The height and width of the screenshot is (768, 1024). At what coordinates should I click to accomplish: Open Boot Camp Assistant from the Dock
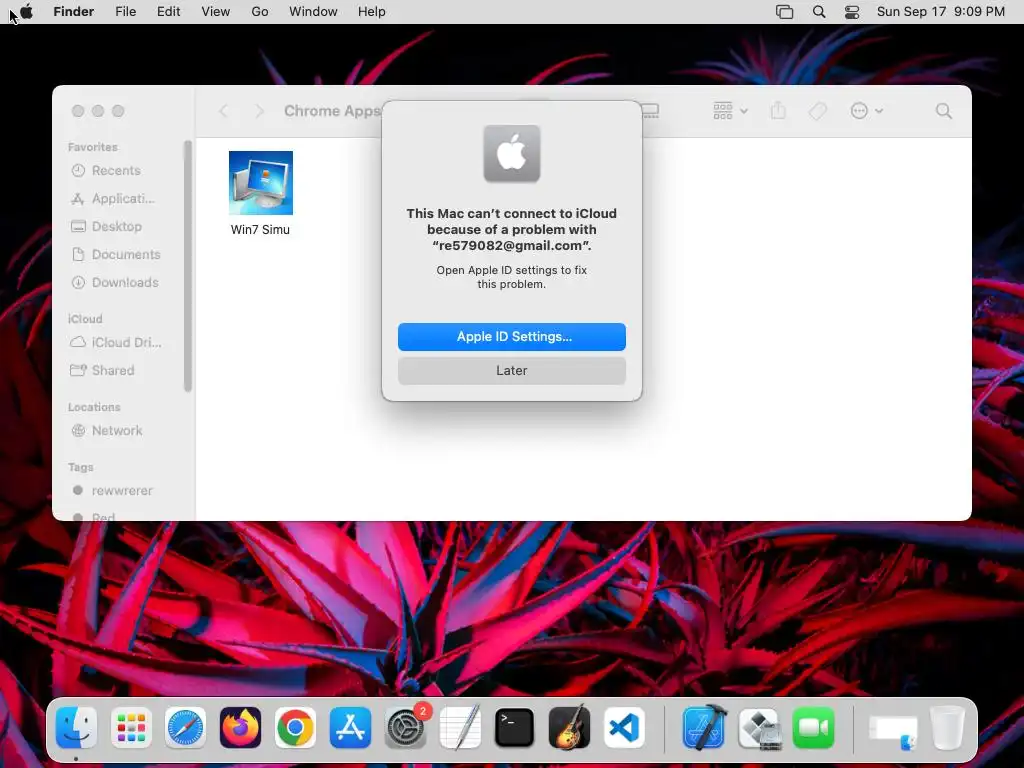click(759, 728)
